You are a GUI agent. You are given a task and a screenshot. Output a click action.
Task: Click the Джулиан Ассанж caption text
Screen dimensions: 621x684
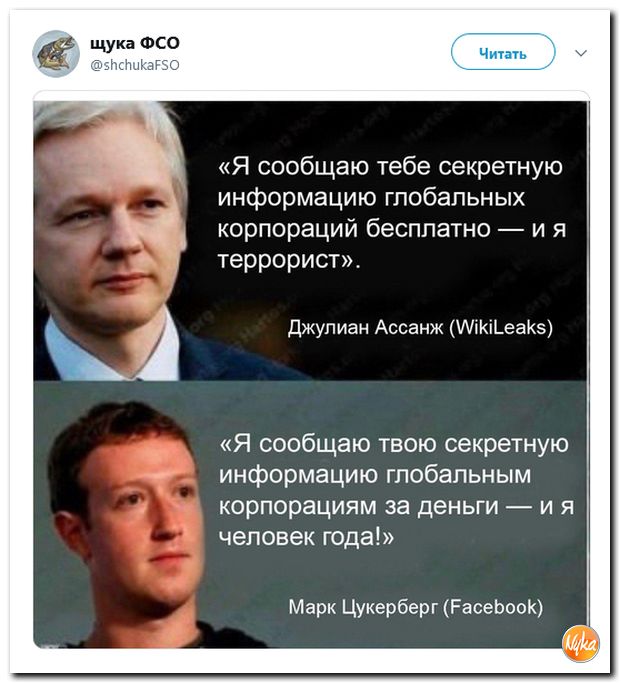click(365, 327)
